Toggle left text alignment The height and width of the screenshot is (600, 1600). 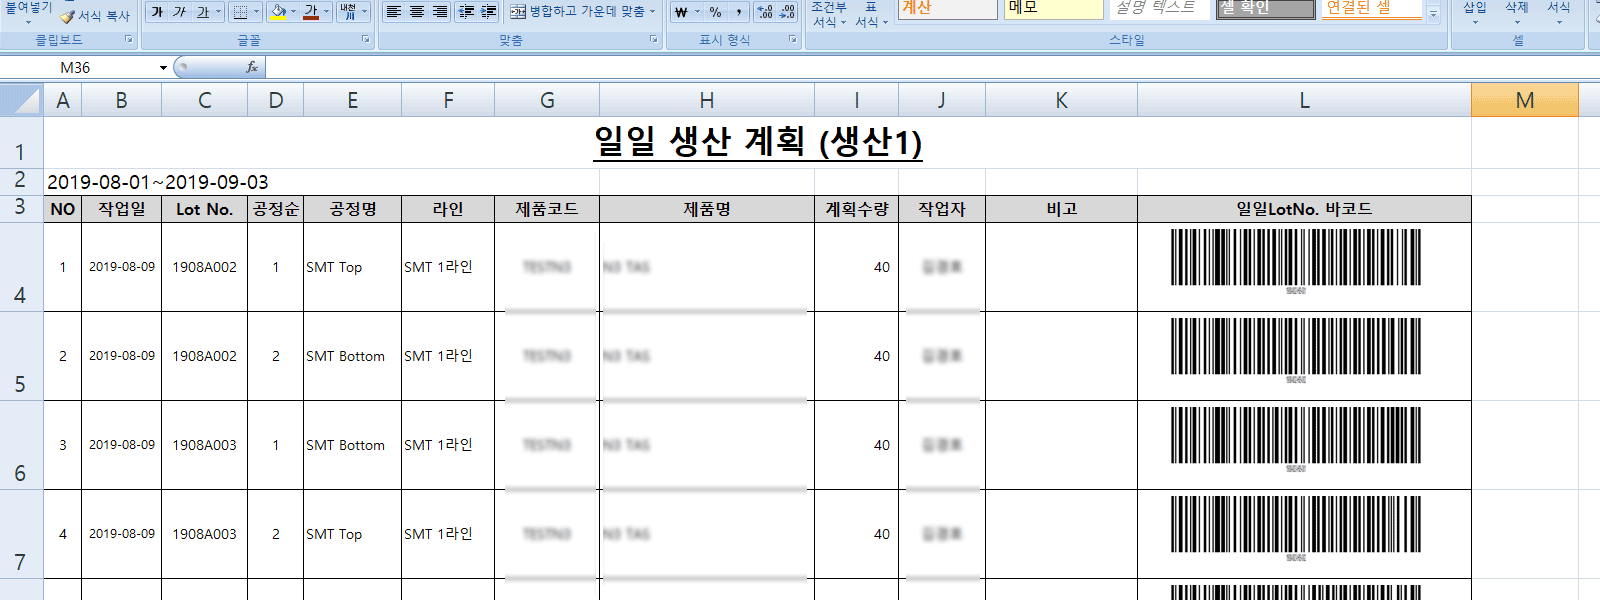[394, 12]
